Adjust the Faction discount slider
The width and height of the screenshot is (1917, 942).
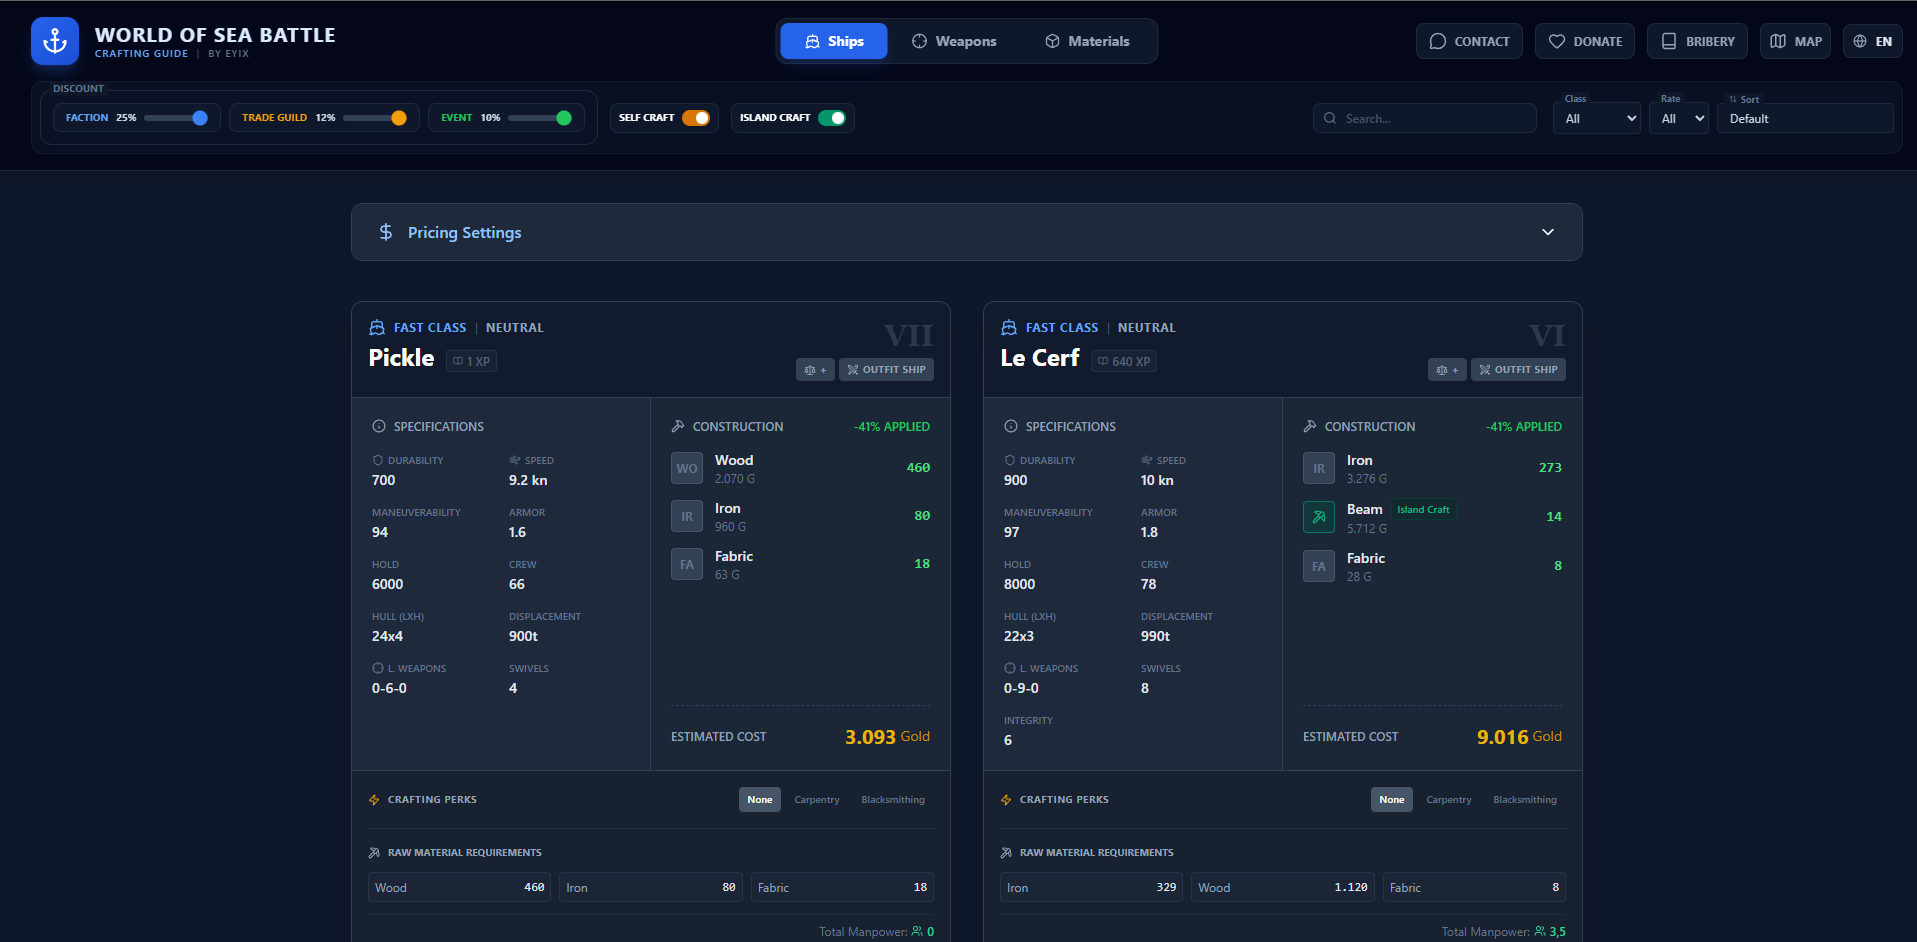pyautogui.click(x=175, y=118)
